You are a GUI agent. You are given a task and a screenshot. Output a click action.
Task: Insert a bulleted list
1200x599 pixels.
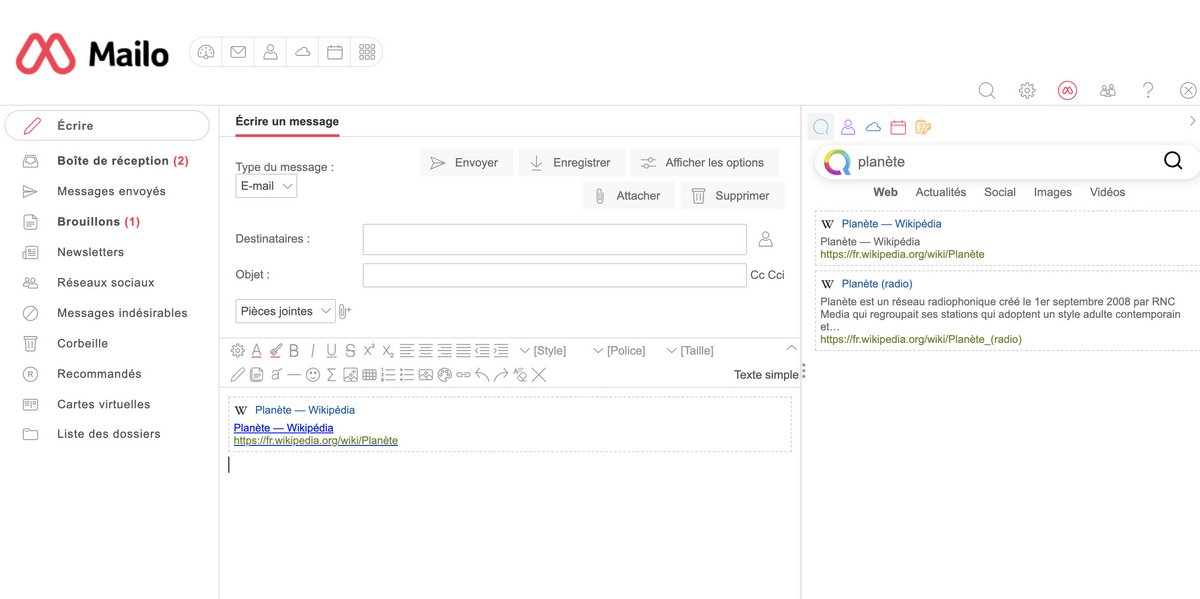(x=406, y=375)
